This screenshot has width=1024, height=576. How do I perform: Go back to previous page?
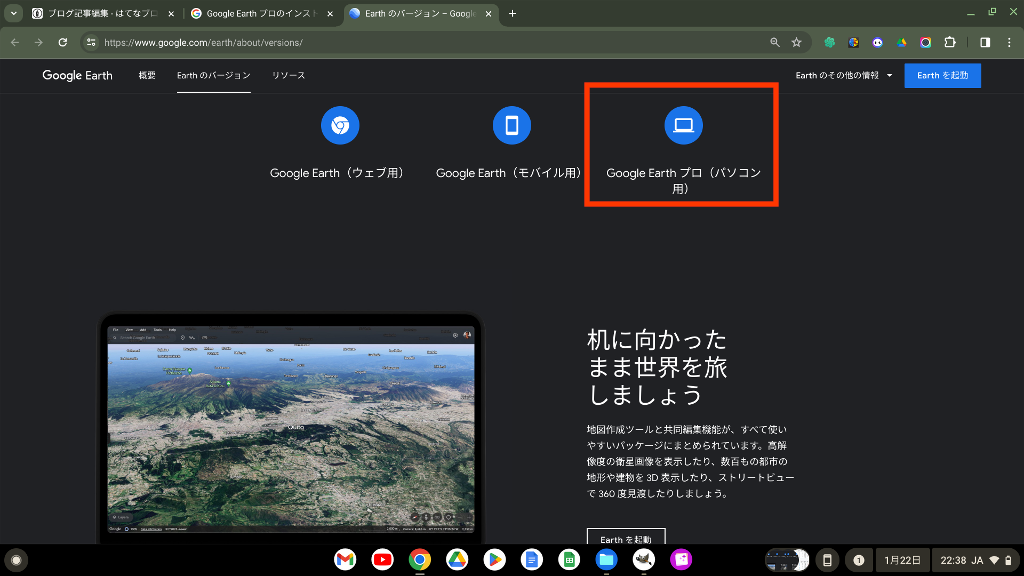point(15,42)
